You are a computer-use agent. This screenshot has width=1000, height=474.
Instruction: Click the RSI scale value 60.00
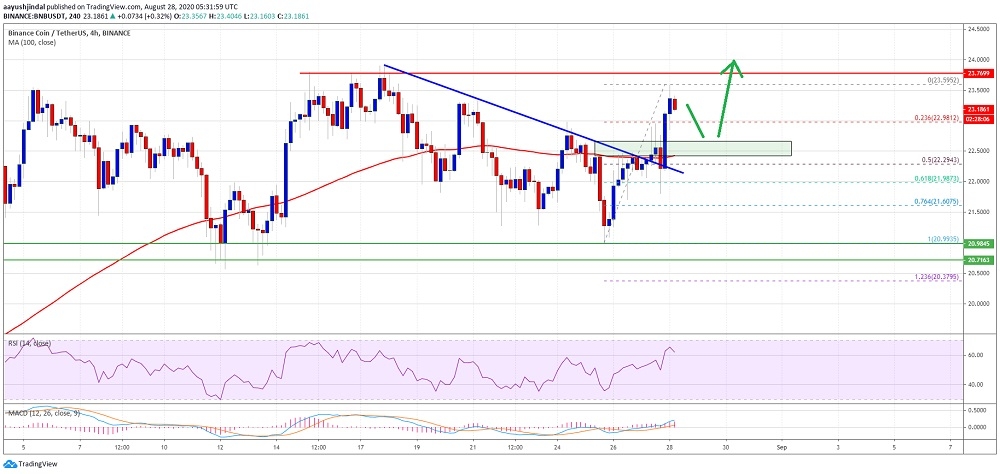(x=975, y=355)
